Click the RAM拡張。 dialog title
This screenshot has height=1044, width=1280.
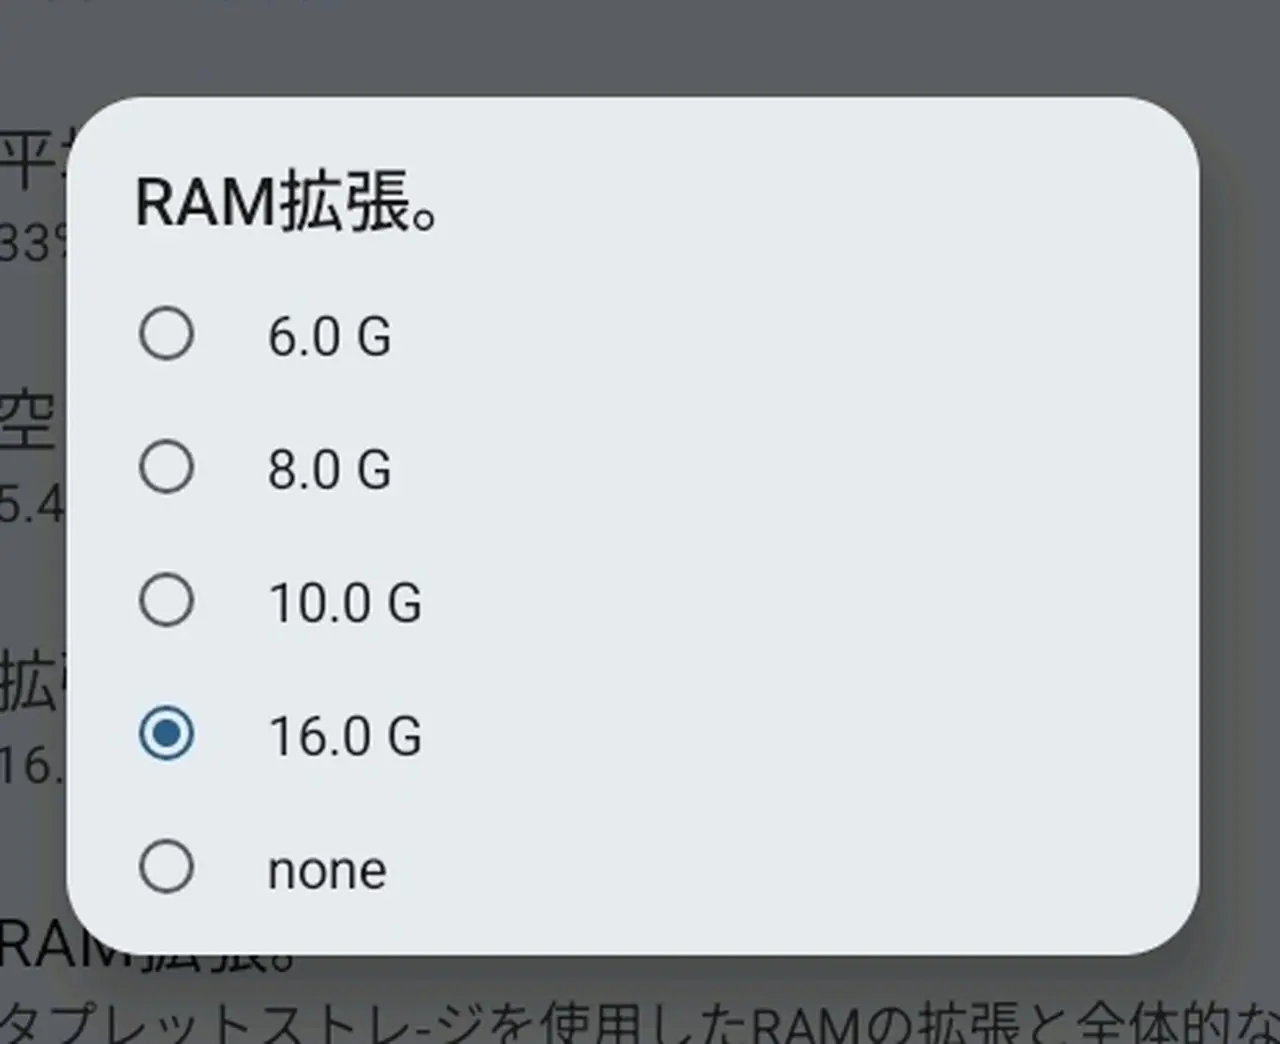(286, 203)
